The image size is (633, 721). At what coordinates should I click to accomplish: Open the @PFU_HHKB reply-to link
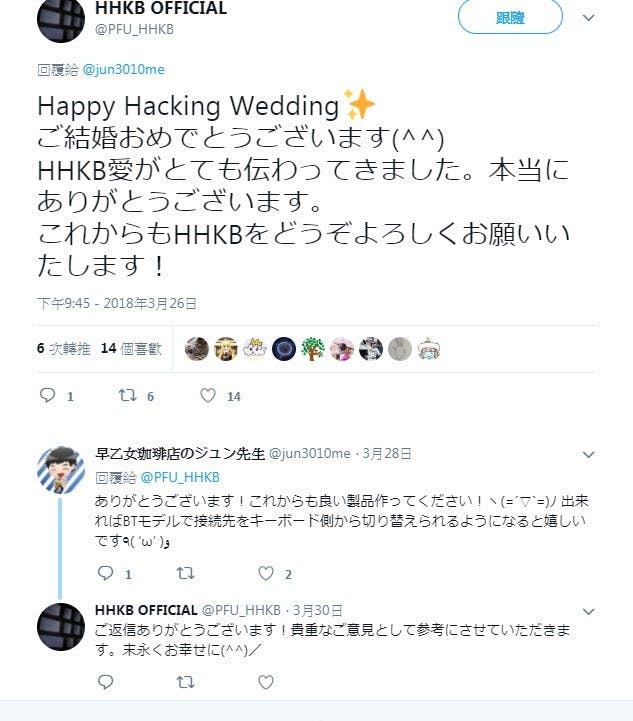[180, 477]
